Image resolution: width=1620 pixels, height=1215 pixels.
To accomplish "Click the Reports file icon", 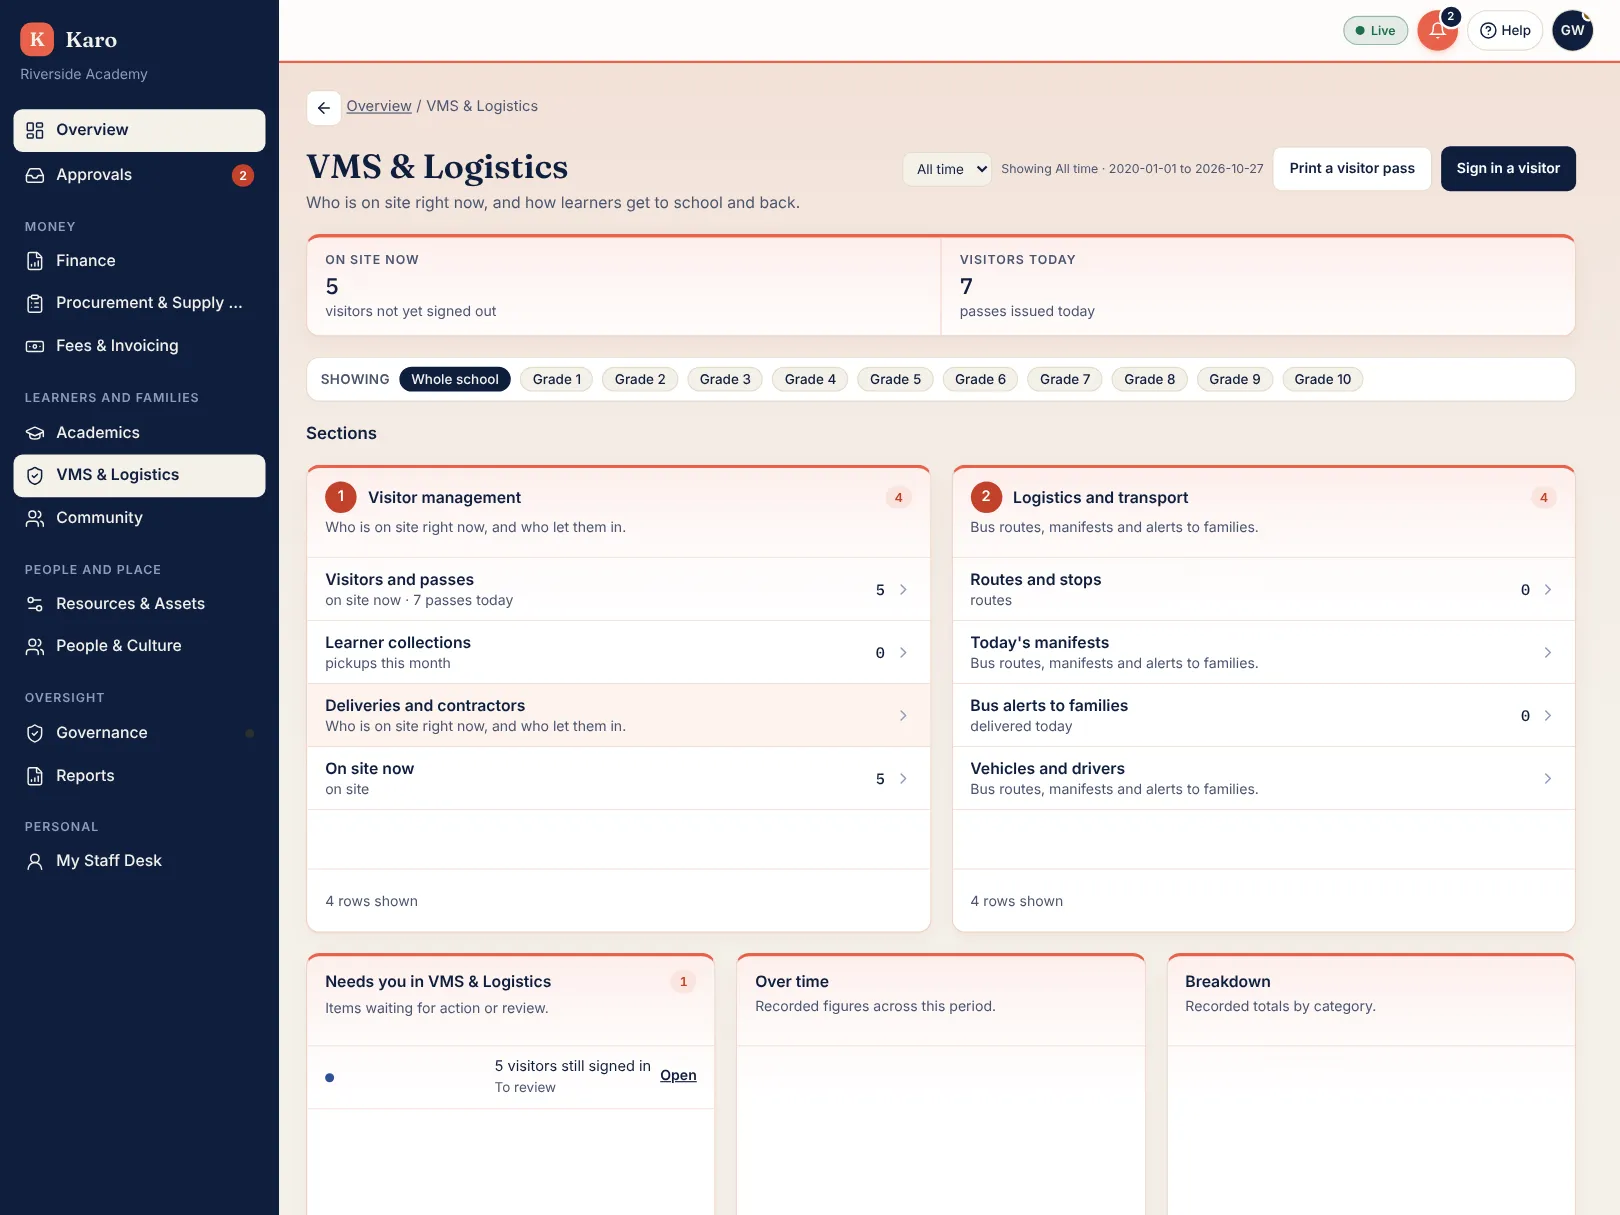I will click(35, 776).
